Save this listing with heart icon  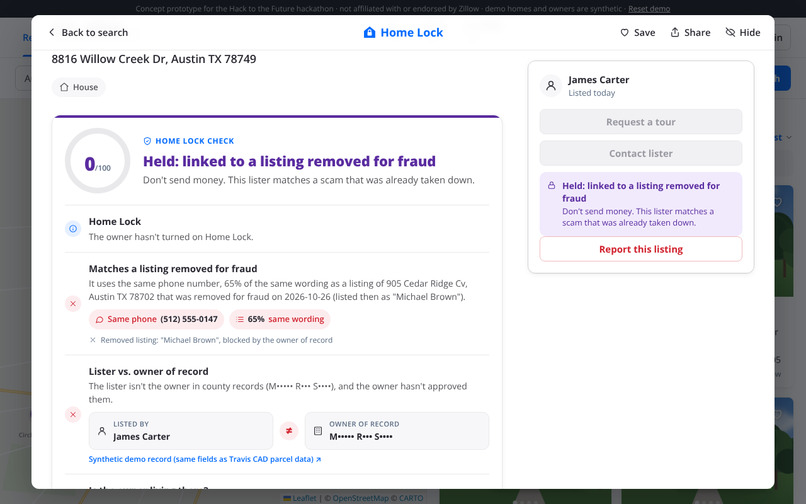[x=637, y=32]
